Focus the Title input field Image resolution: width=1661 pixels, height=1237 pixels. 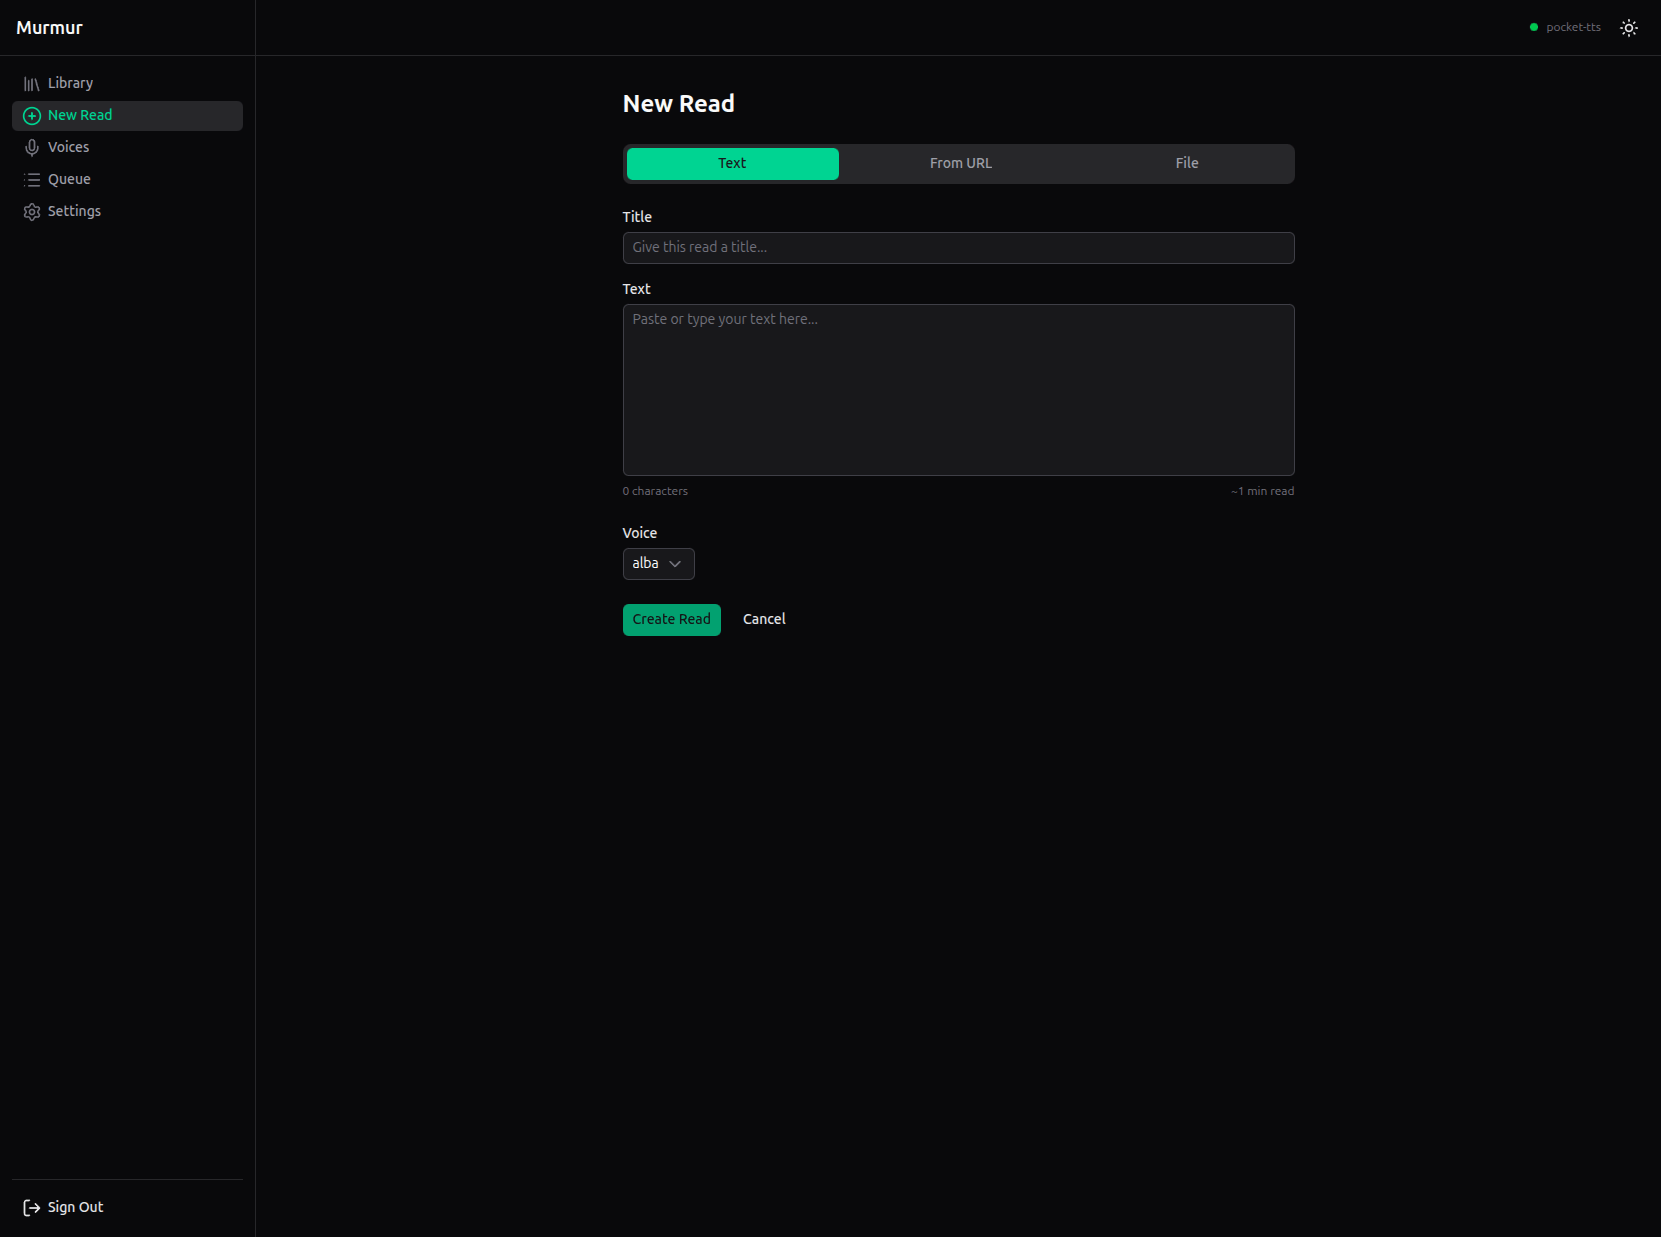(x=957, y=247)
